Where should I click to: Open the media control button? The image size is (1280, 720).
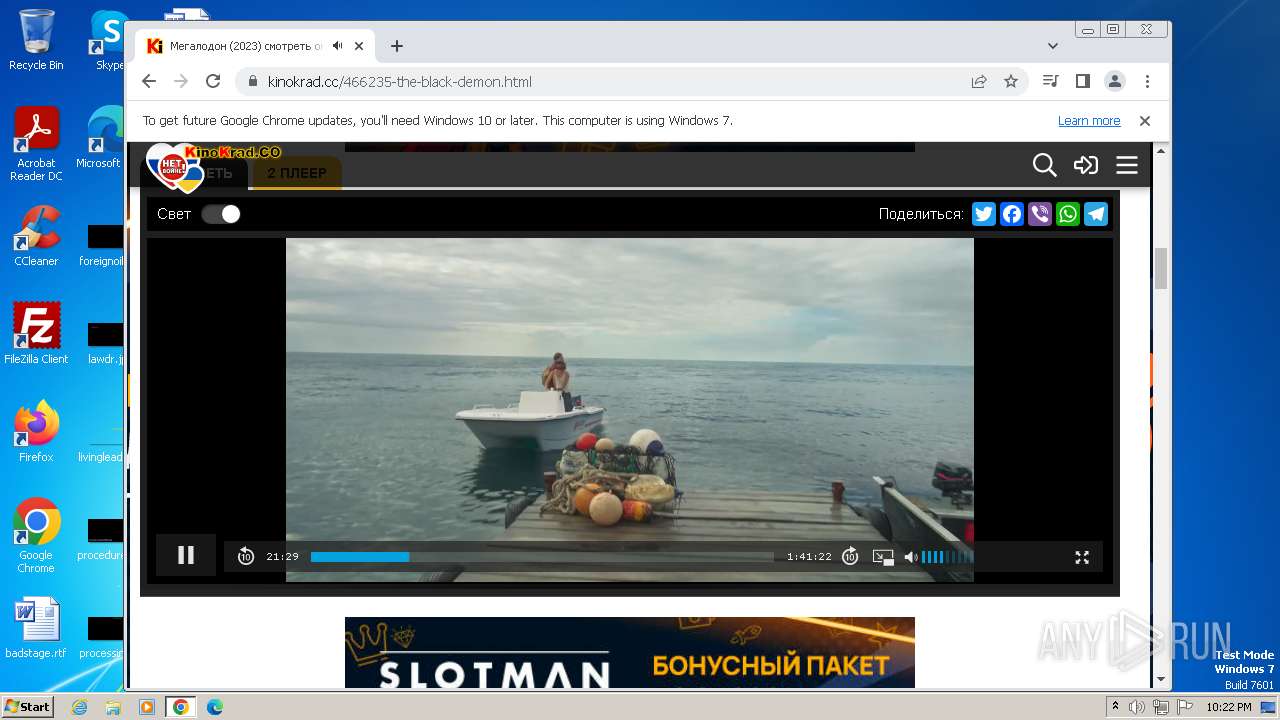[x=1050, y=81]
